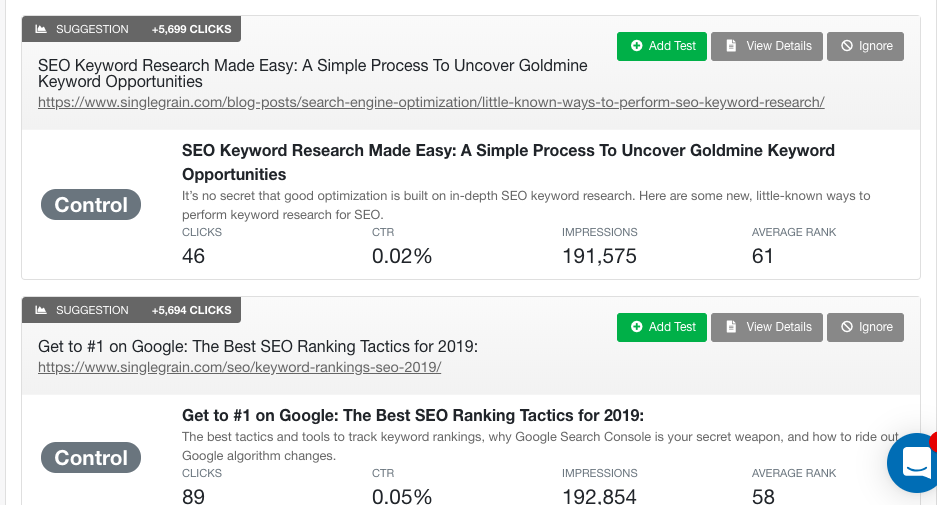Click the bold Best SEO Ranking Tactics preview title
This screenshot has height=505, width=937.
[x=413, y=415]
